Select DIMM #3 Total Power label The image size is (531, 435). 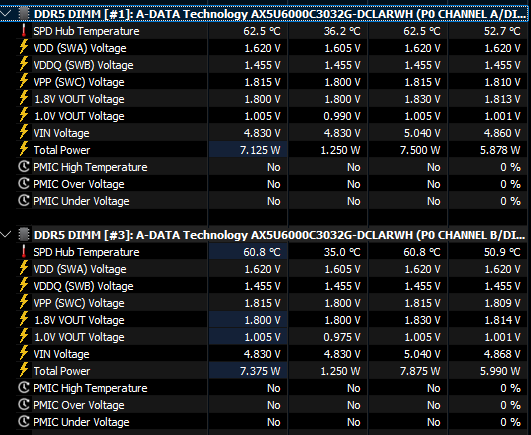pos(62,371)
